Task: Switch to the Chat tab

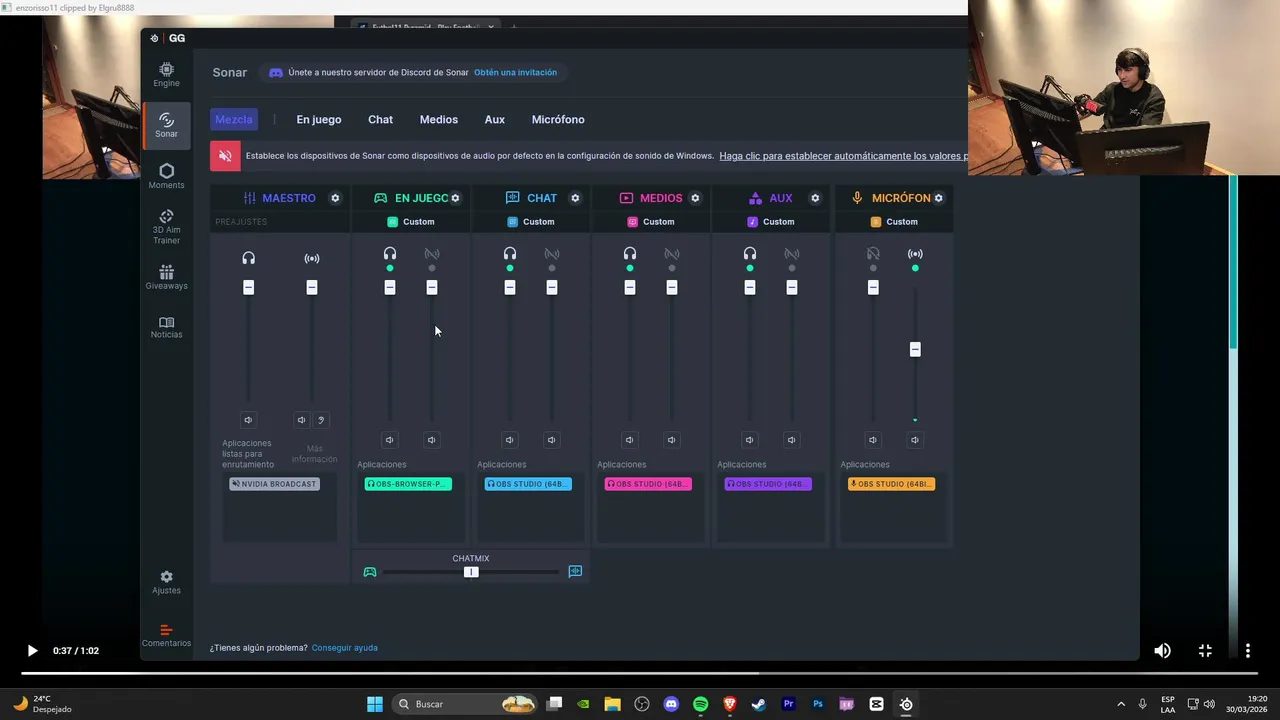Action: 380,119
